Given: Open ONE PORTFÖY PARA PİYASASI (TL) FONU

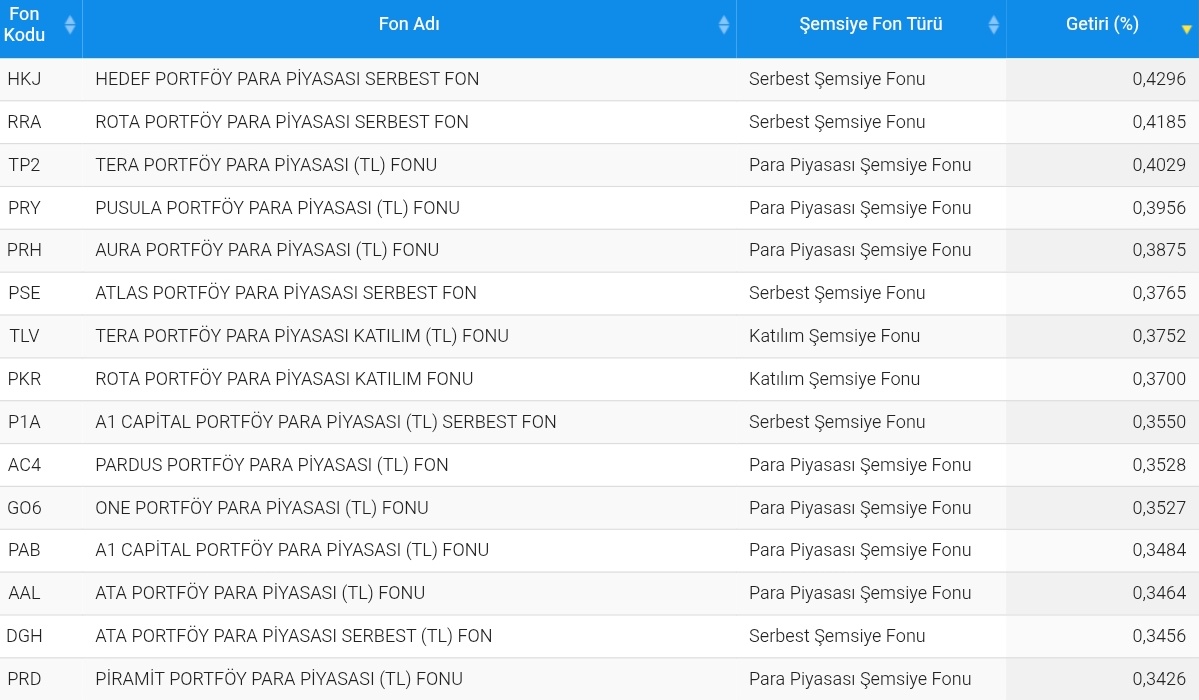Looking at the screenshot, I should coord(262,507).
